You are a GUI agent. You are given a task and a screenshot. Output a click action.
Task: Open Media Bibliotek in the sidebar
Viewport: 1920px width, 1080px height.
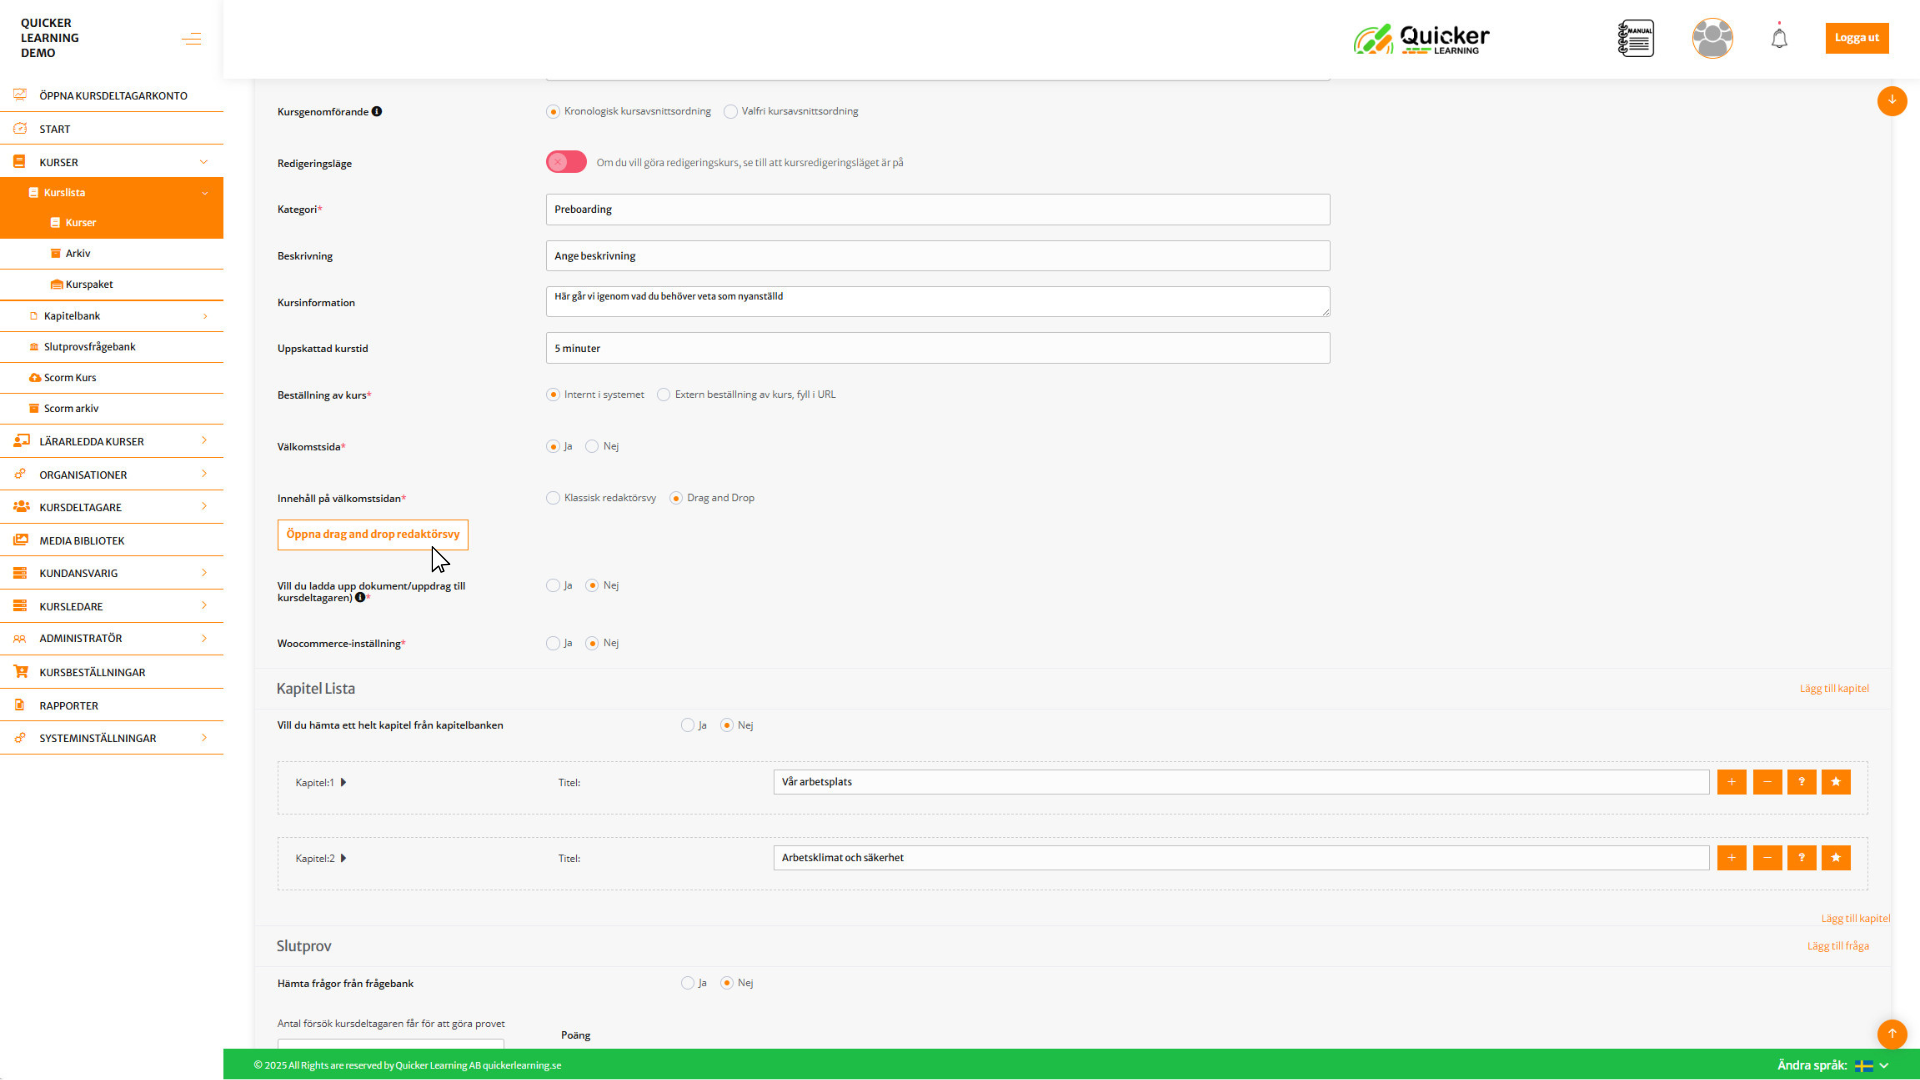click(x=82, y=541)
